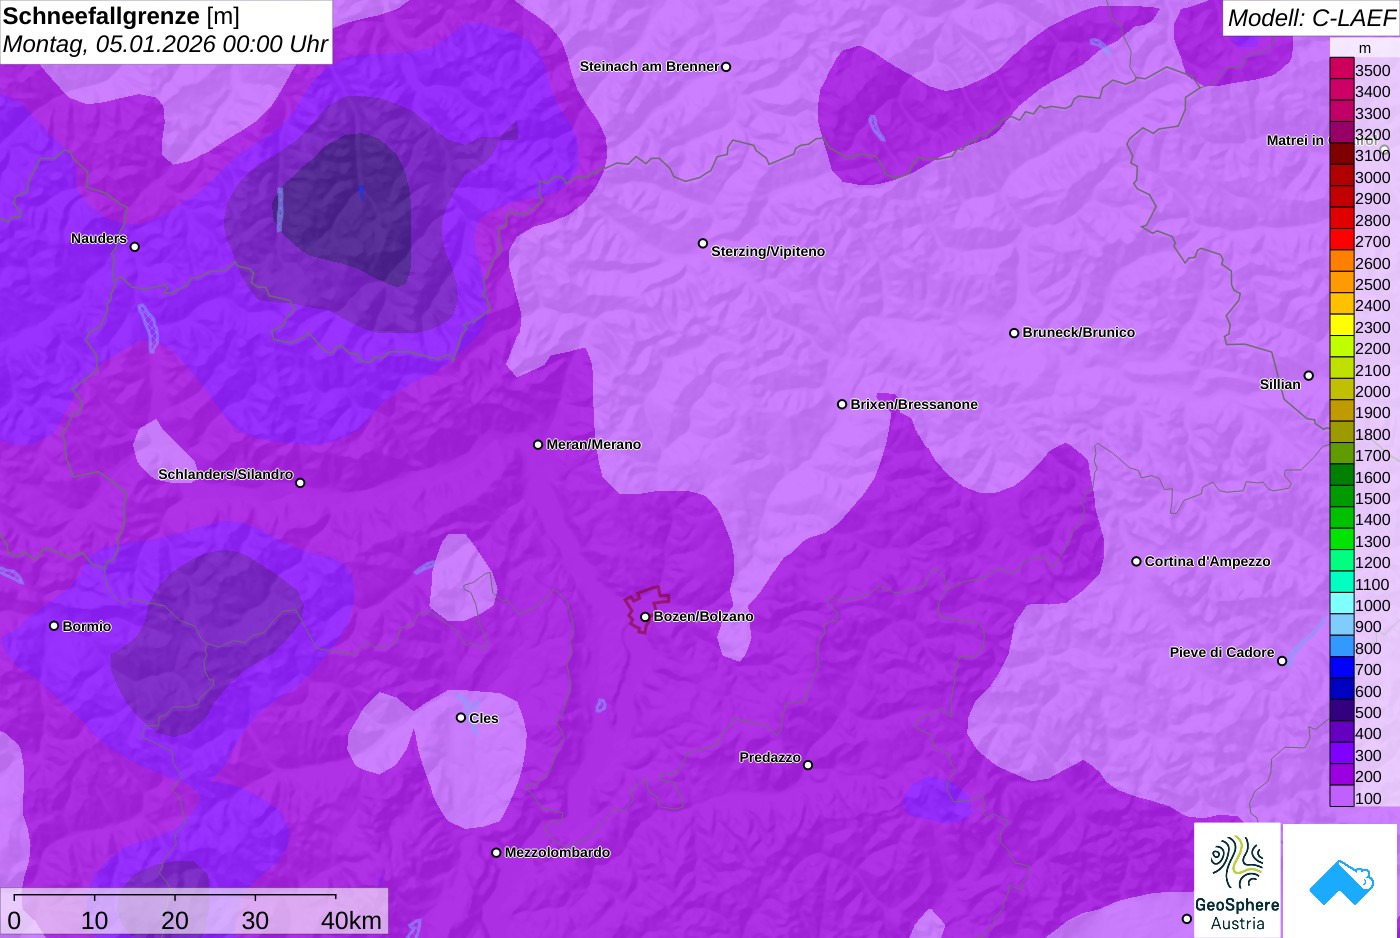The height and width of the screenshot is (938, 1400).
Task: Click the Predazzo marker dot
Action: pos(808,765)
